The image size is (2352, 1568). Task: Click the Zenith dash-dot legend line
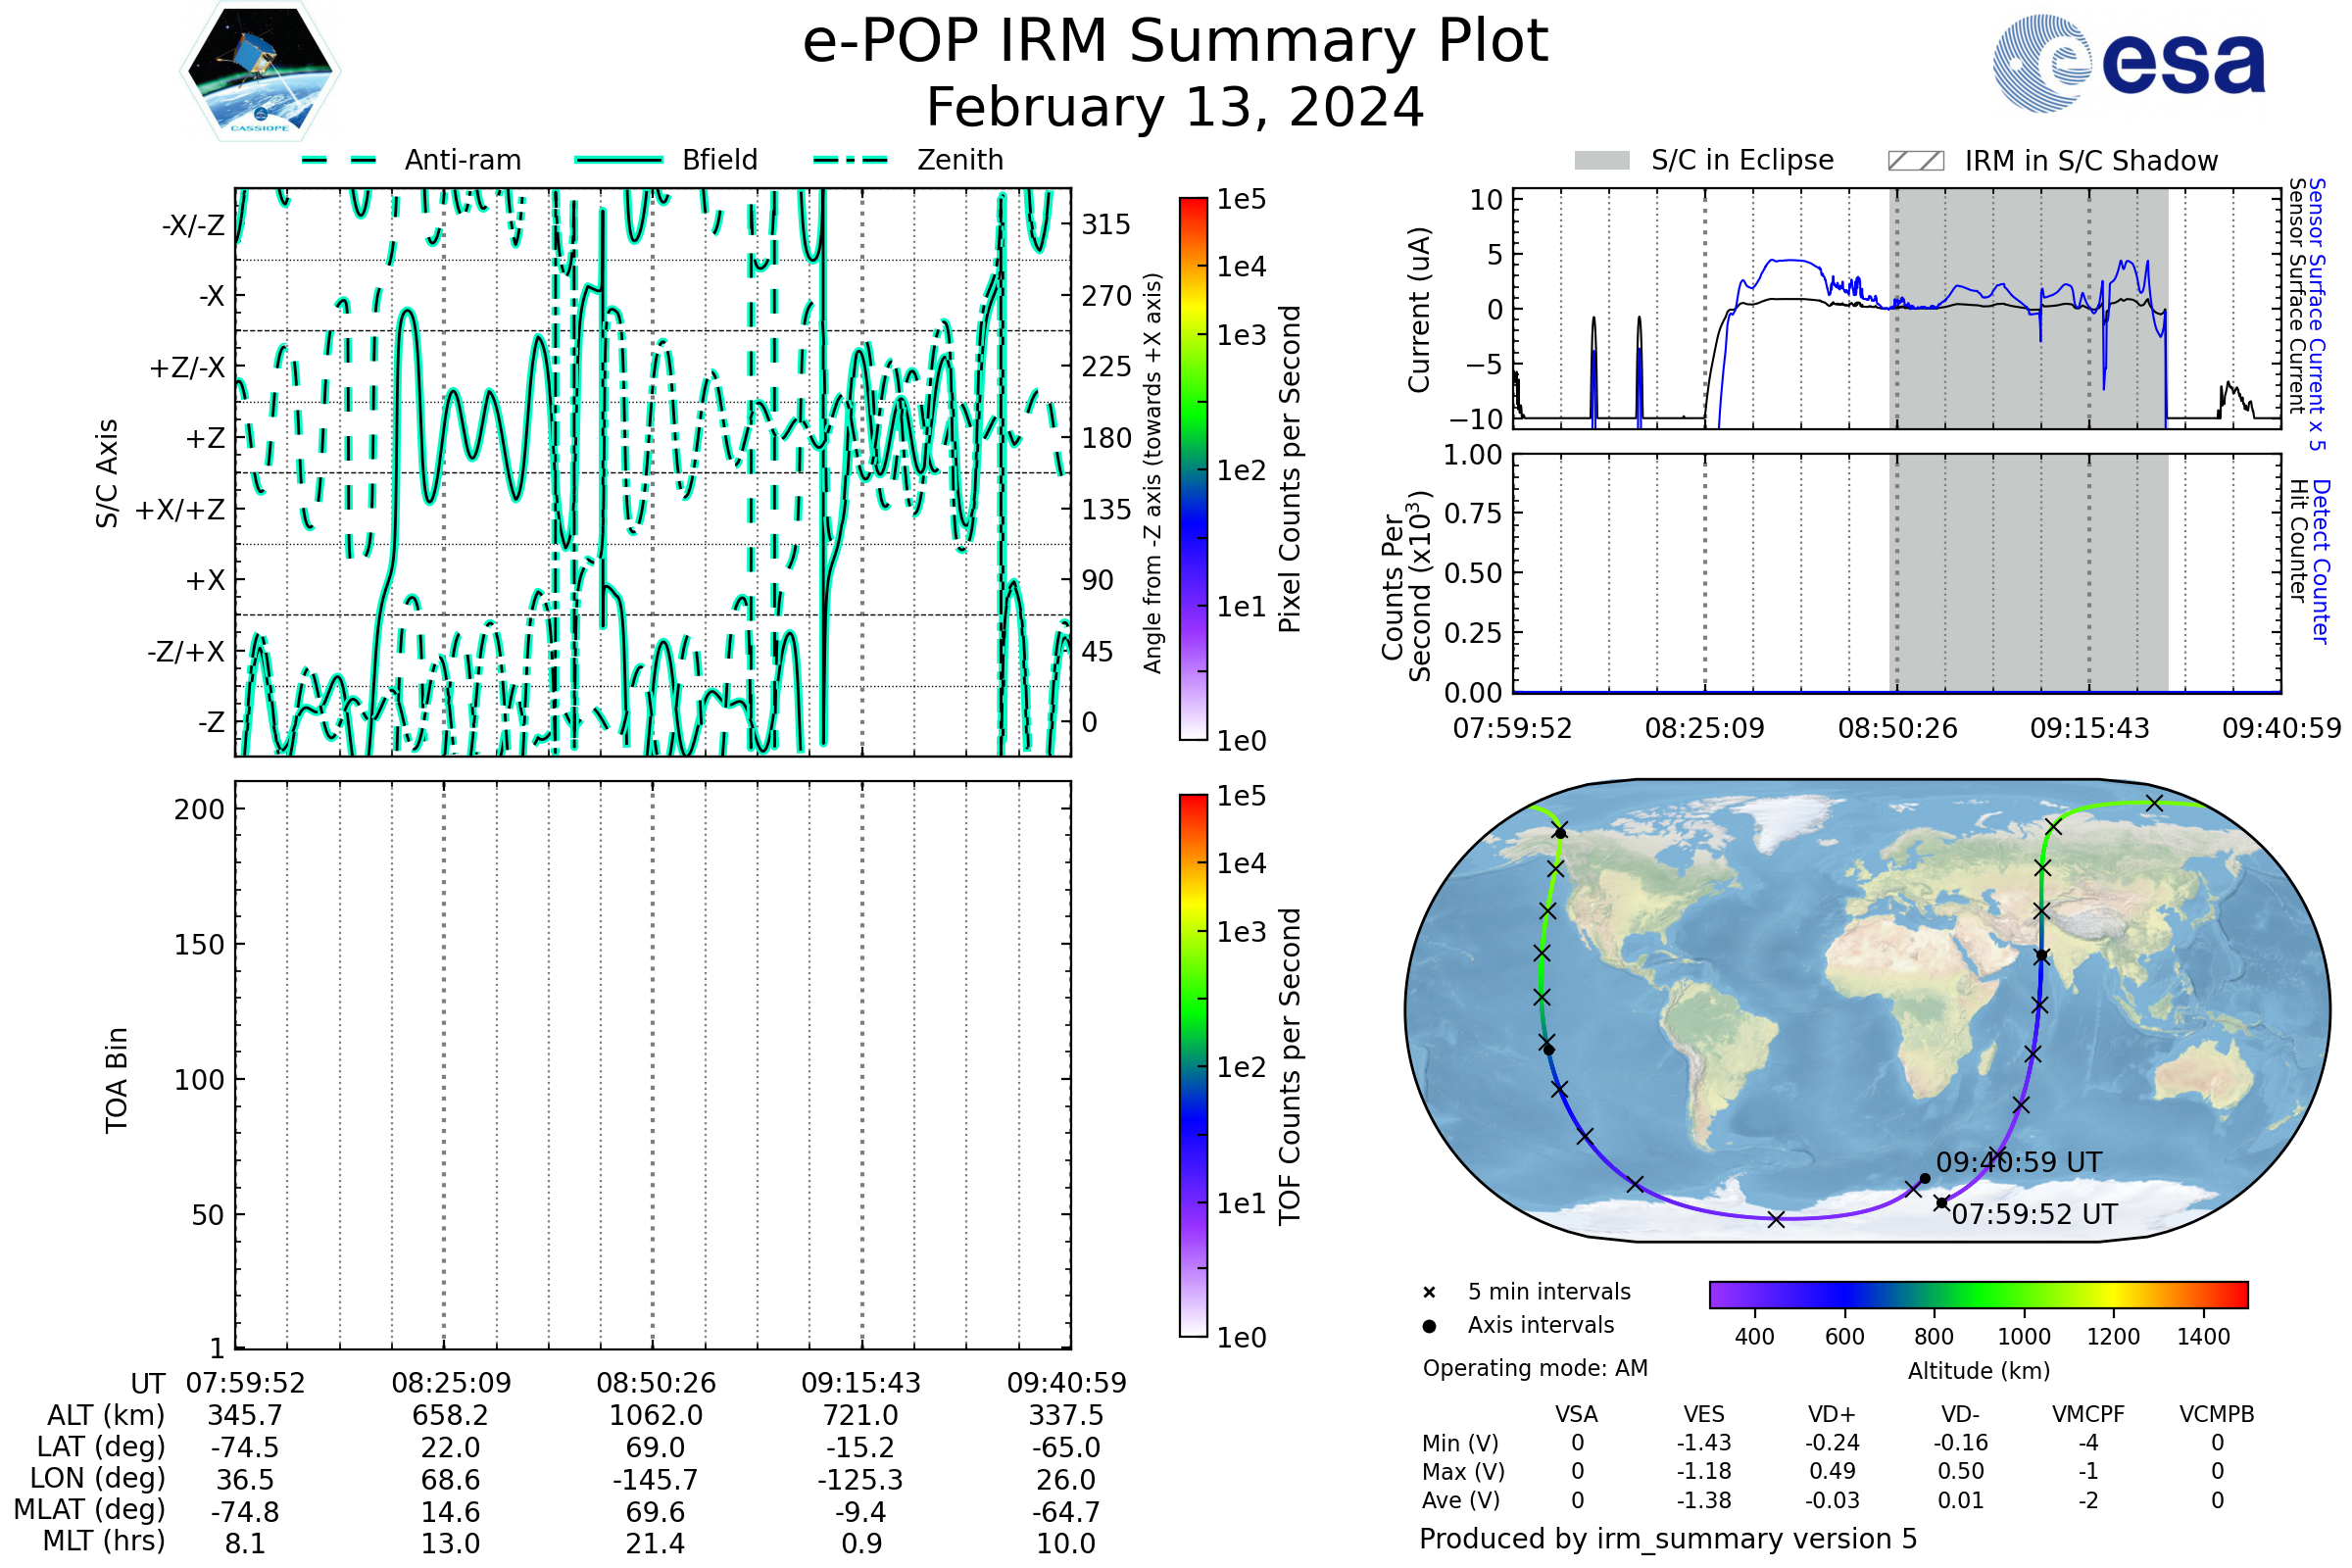(851, 160)
